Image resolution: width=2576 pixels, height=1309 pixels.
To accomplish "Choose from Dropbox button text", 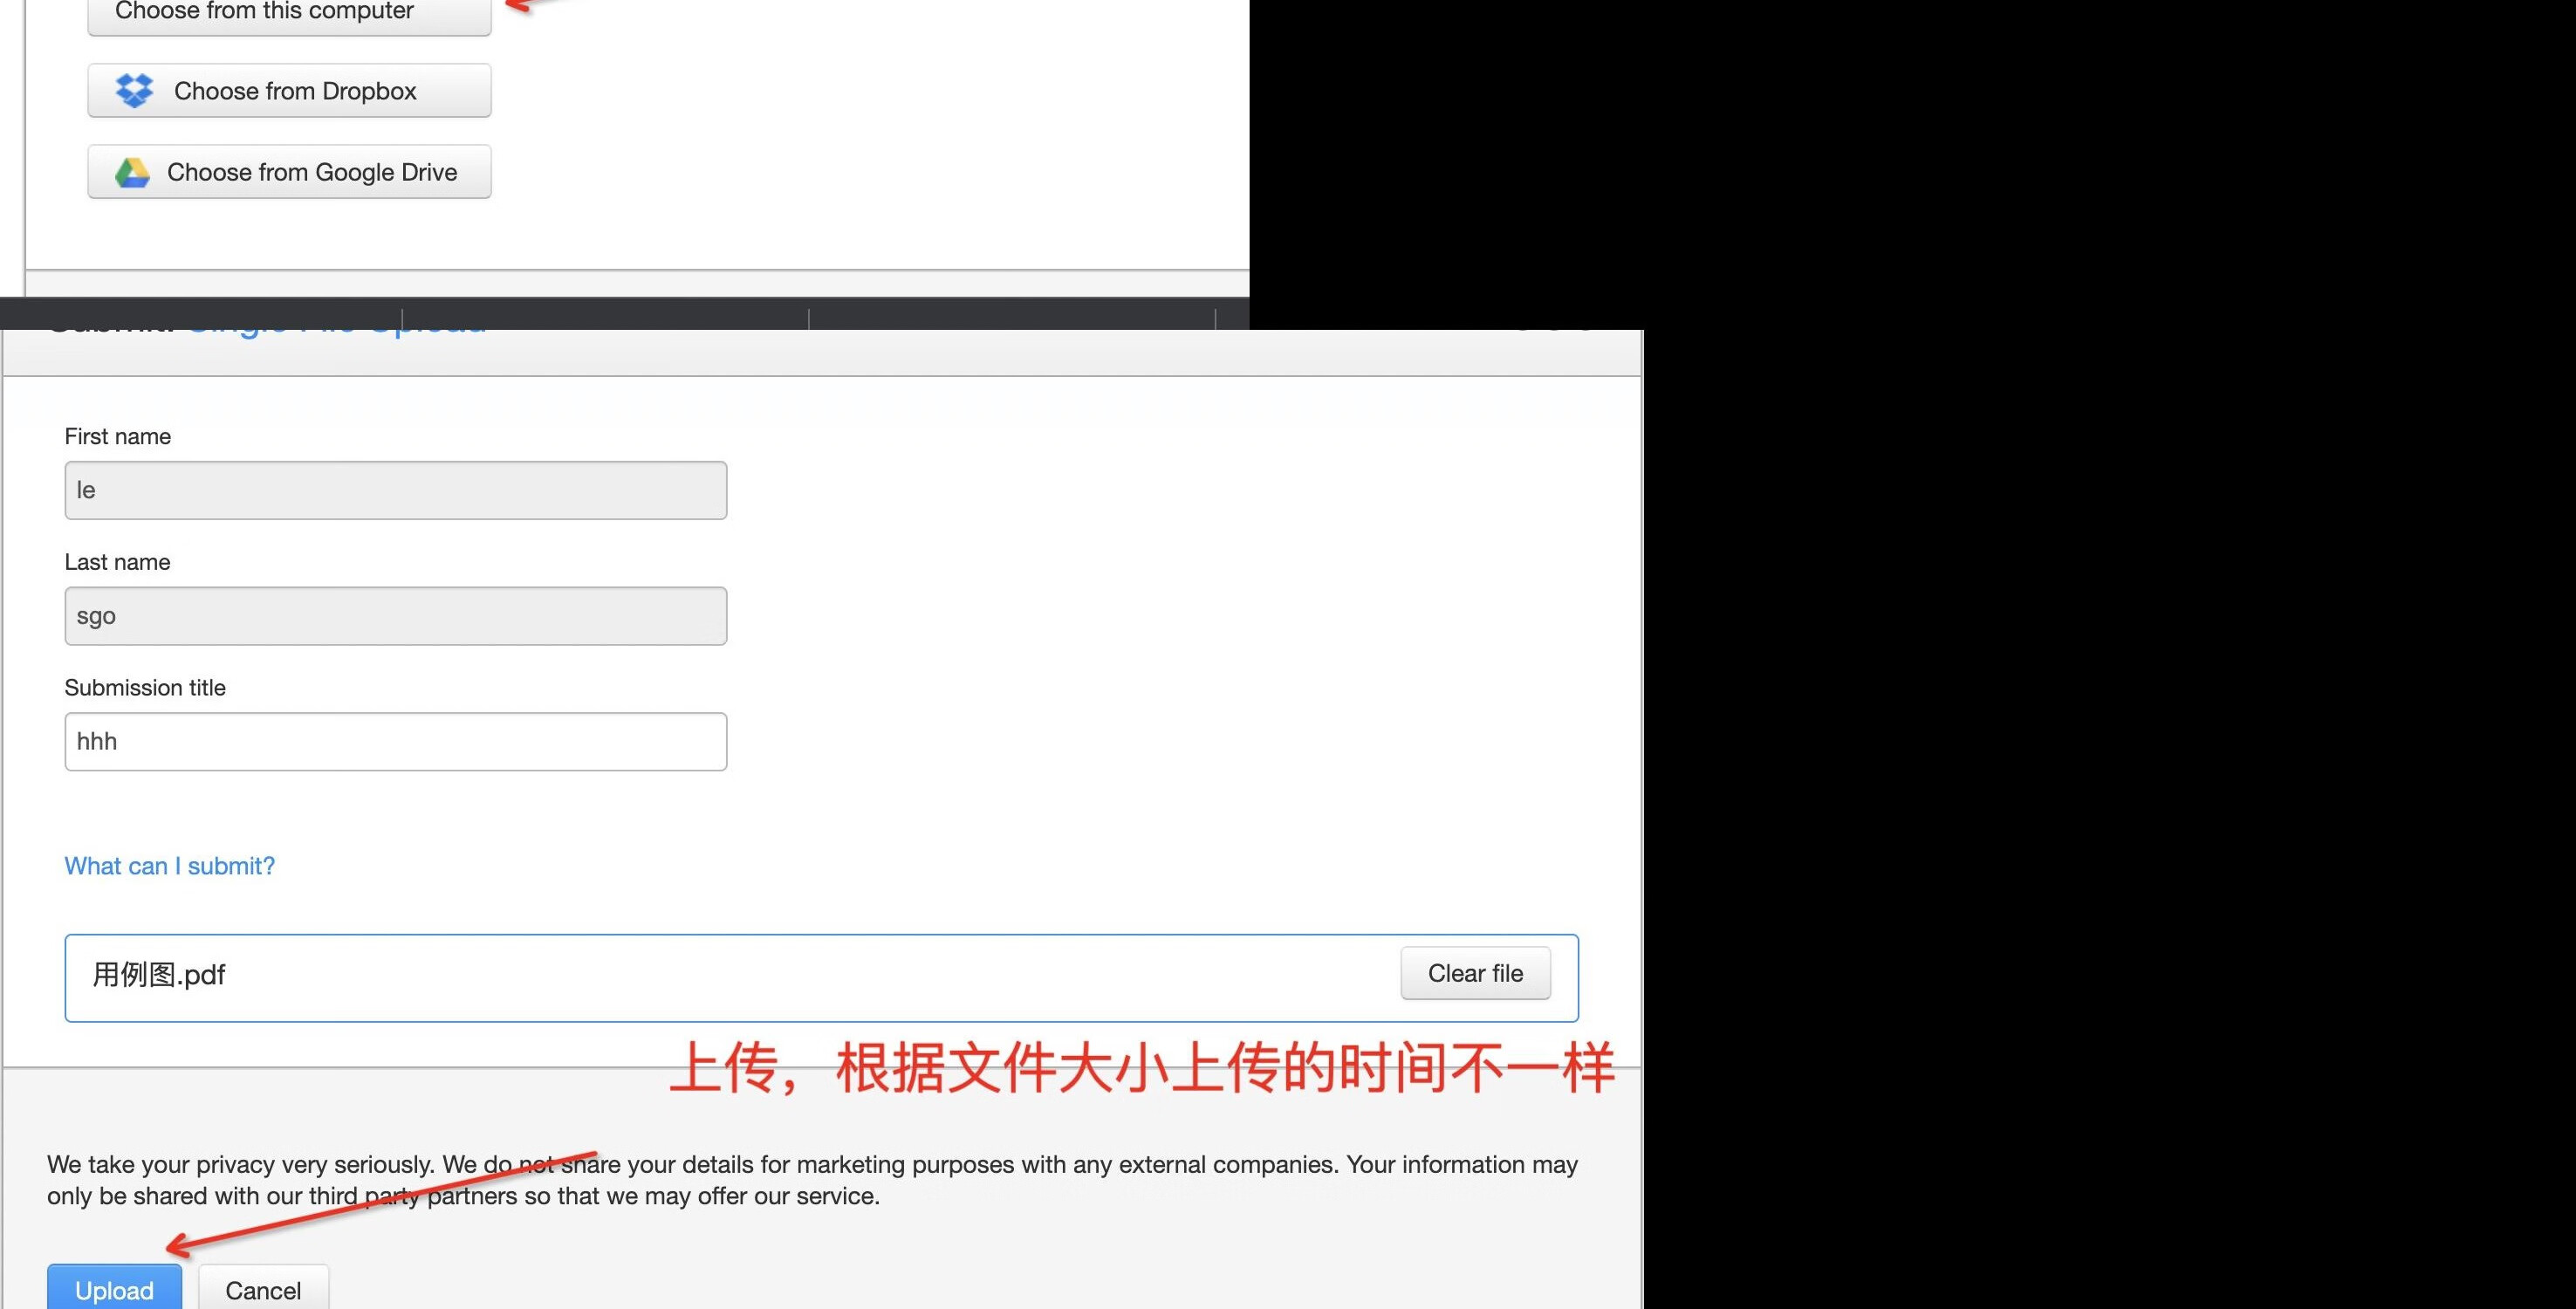I will (295, 91).
